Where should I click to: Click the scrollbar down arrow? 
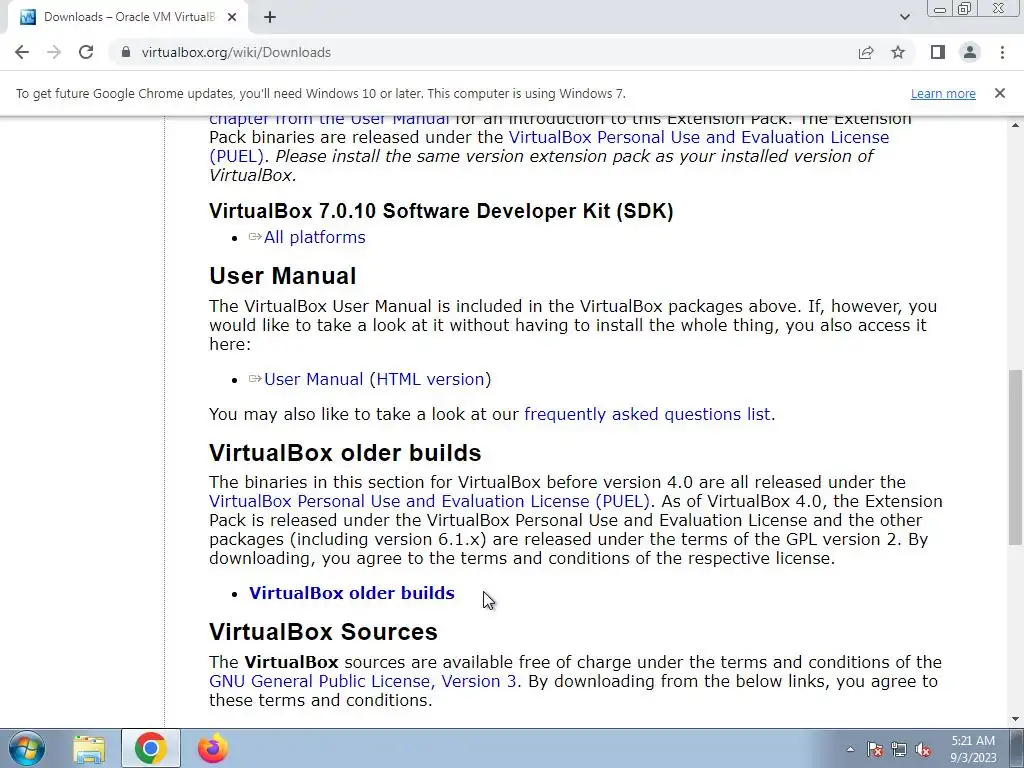(x=1015, y=719)
